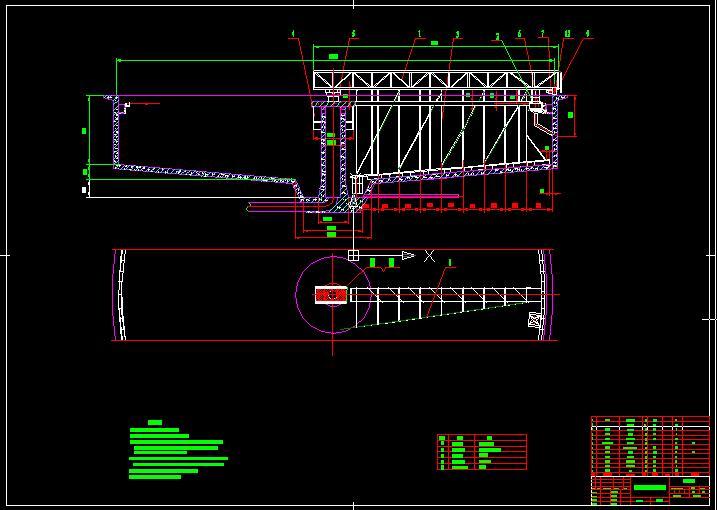Select the green notes text block
Screen dimensions: 717x510
click(x=178, y=450)
